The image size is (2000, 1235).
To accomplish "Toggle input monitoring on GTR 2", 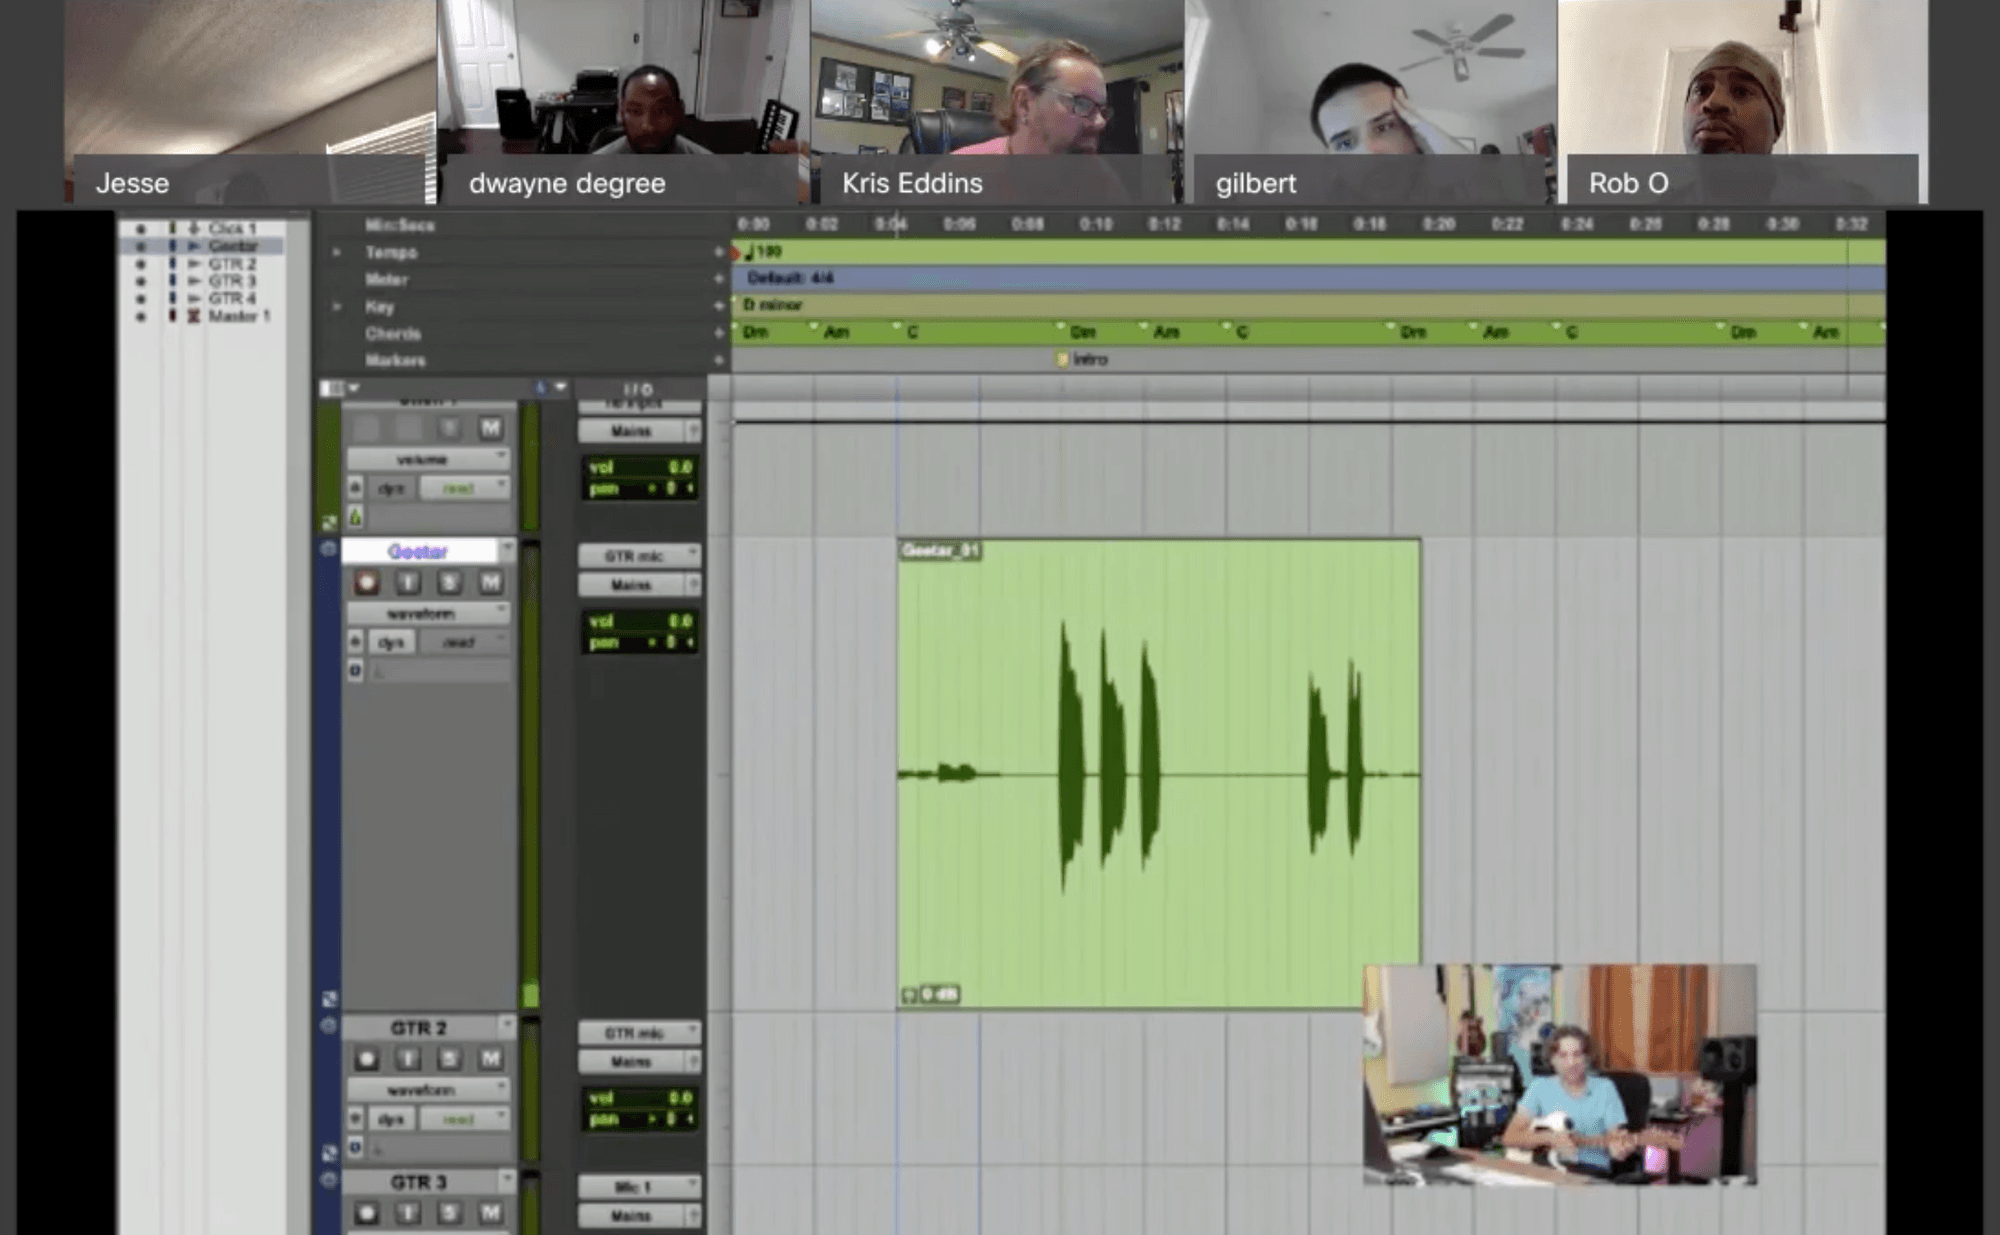I will click(408, 1058).
